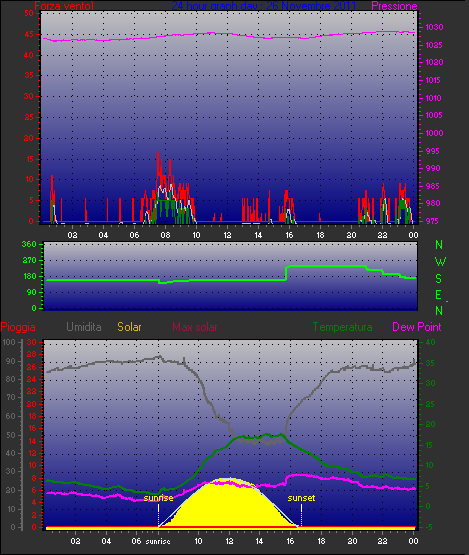Click the sunrise marker in bottom chart

(x=158, y=498)
